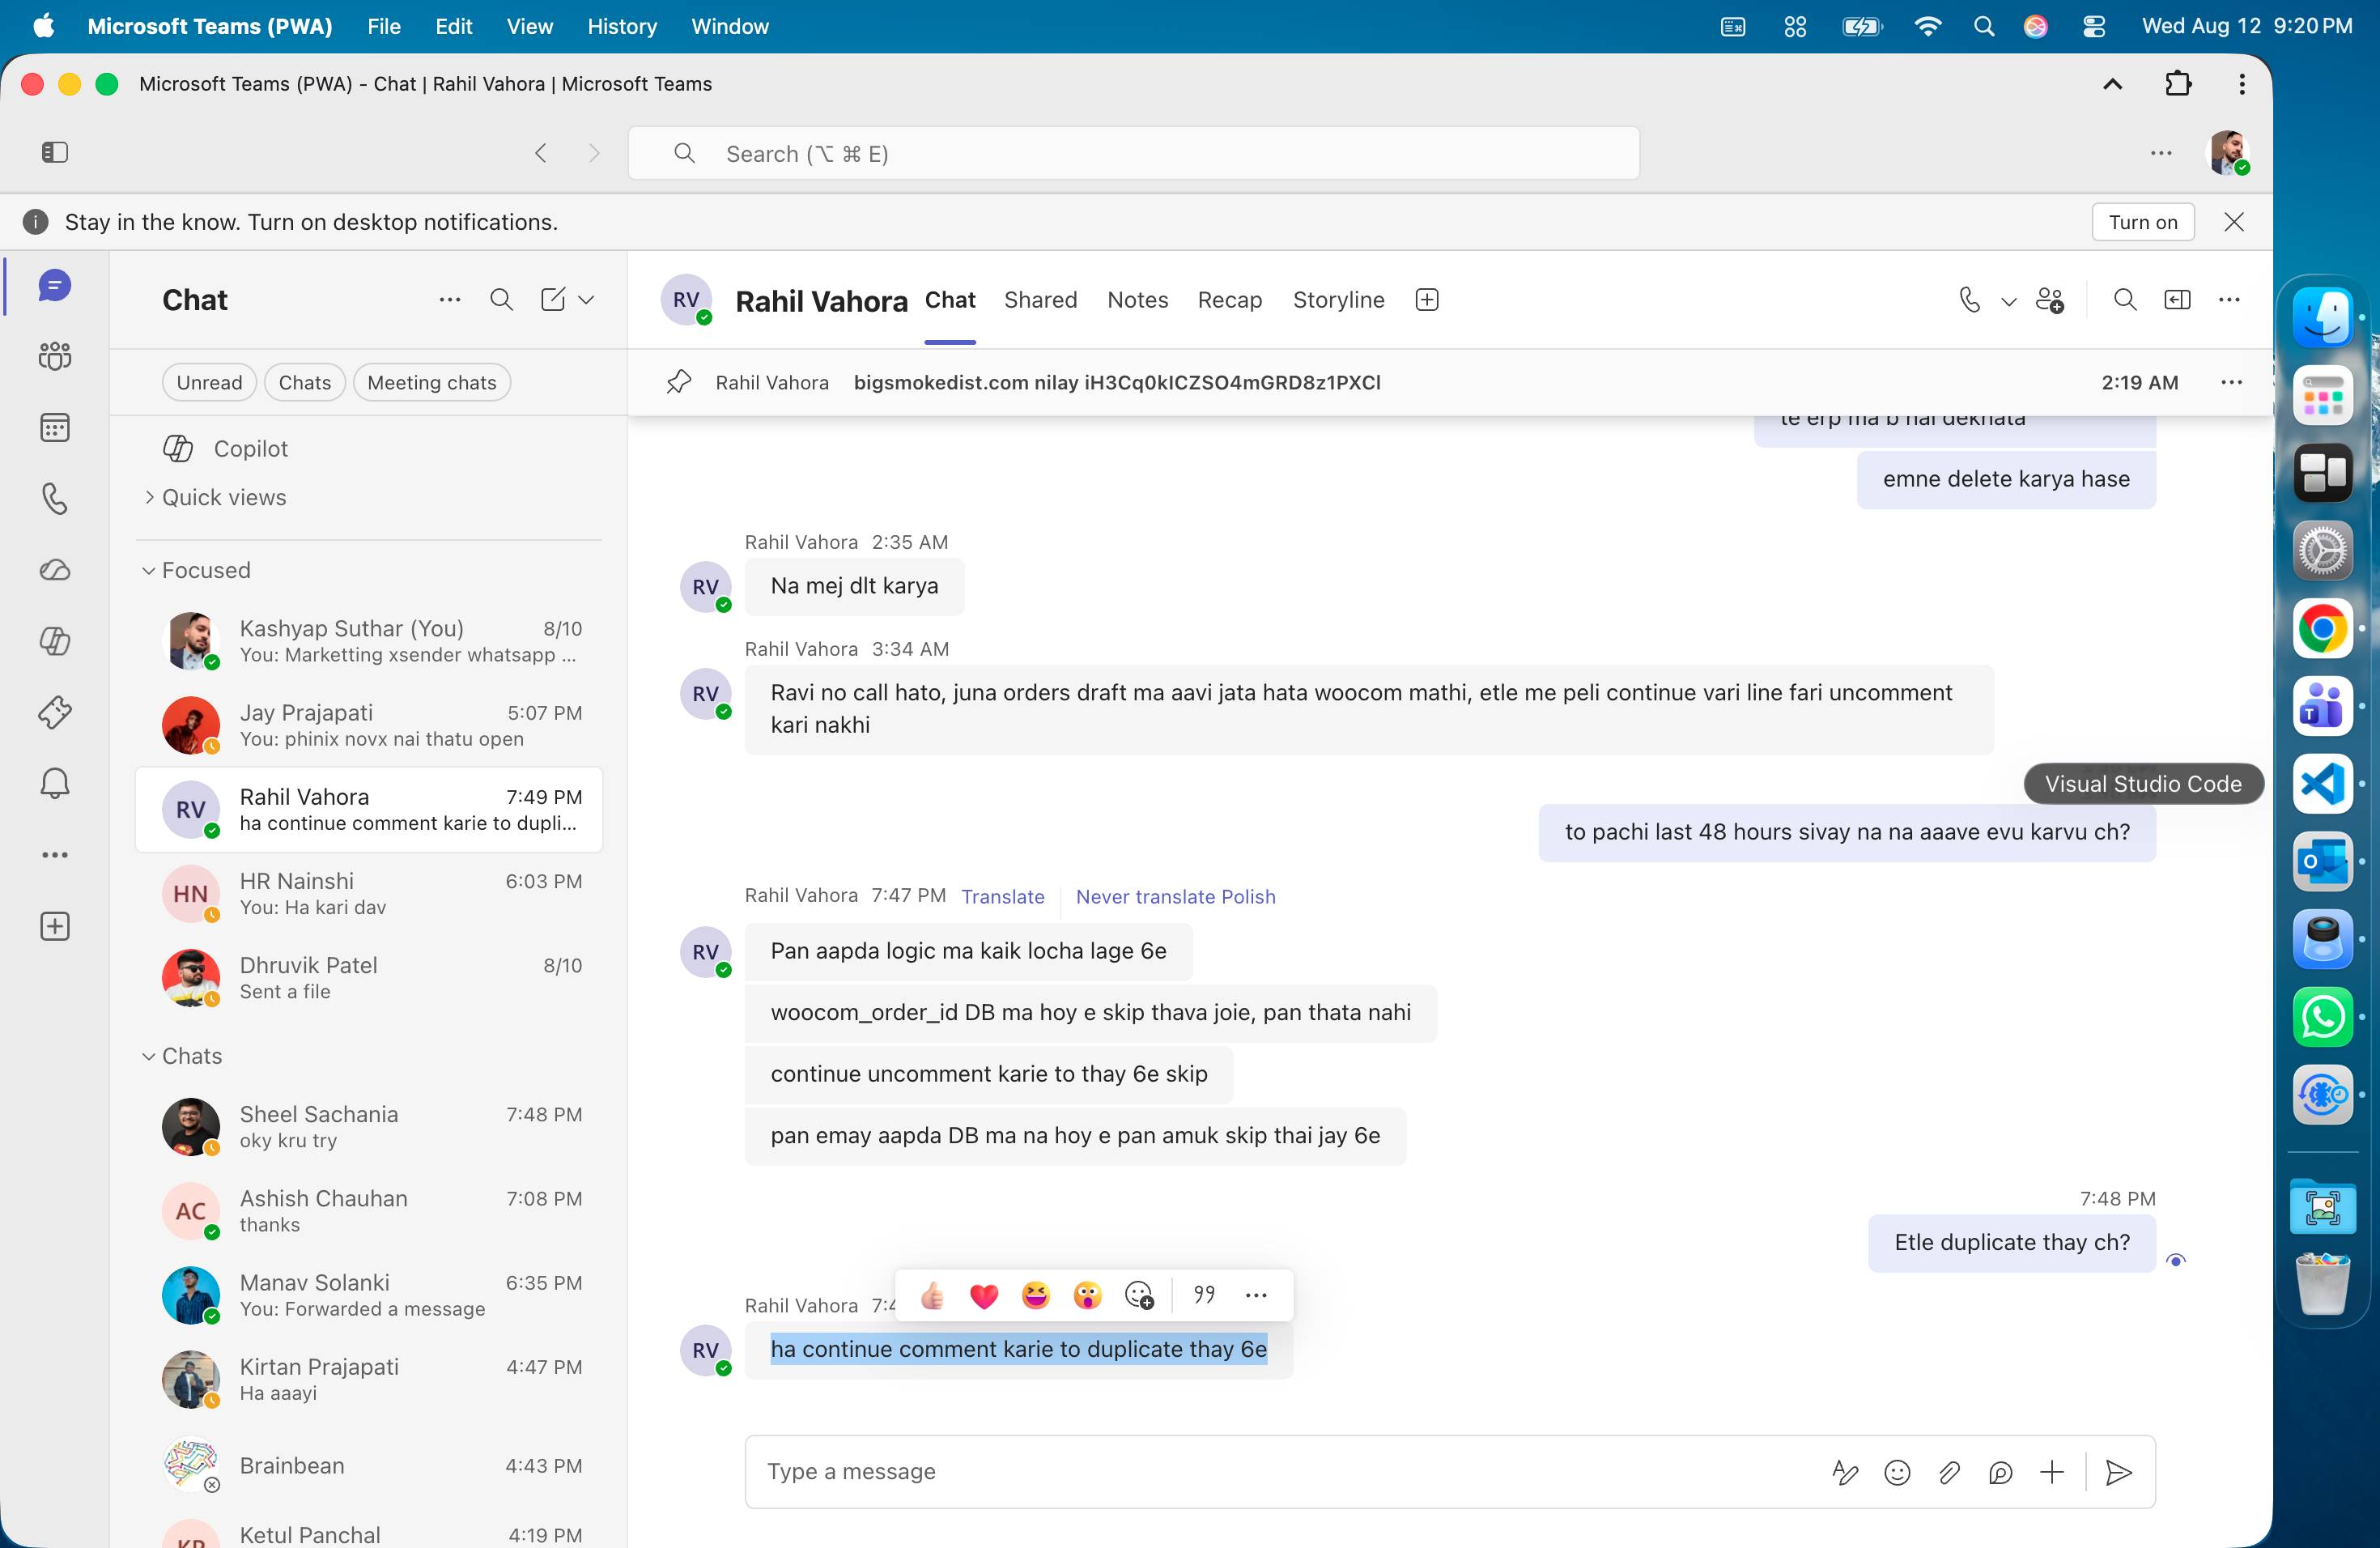
Task: Switch to the Shared tab
Action: pos(1040,300)
